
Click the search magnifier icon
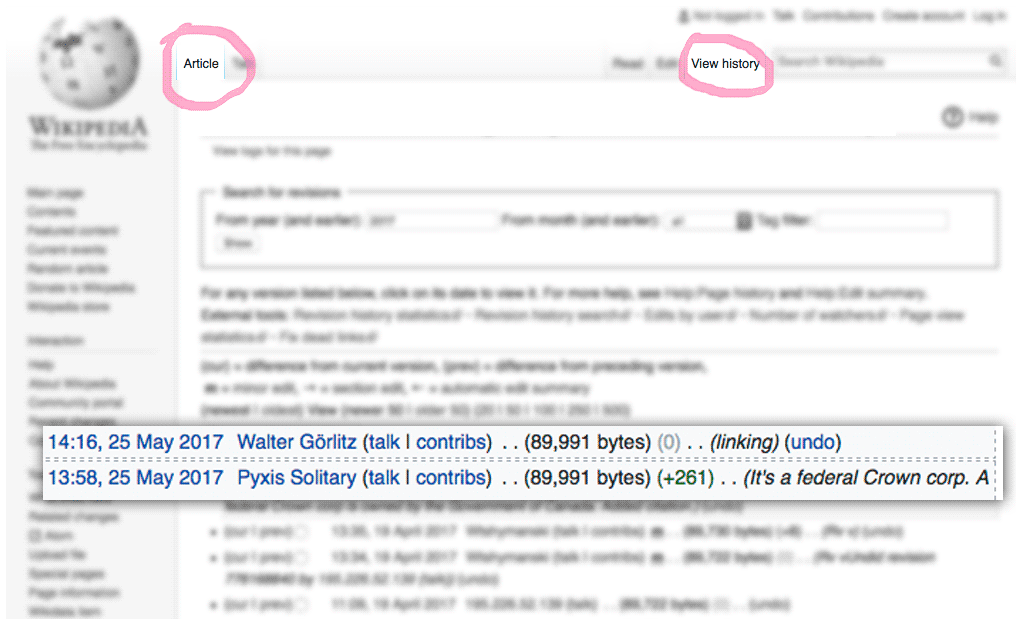(996, 62)
